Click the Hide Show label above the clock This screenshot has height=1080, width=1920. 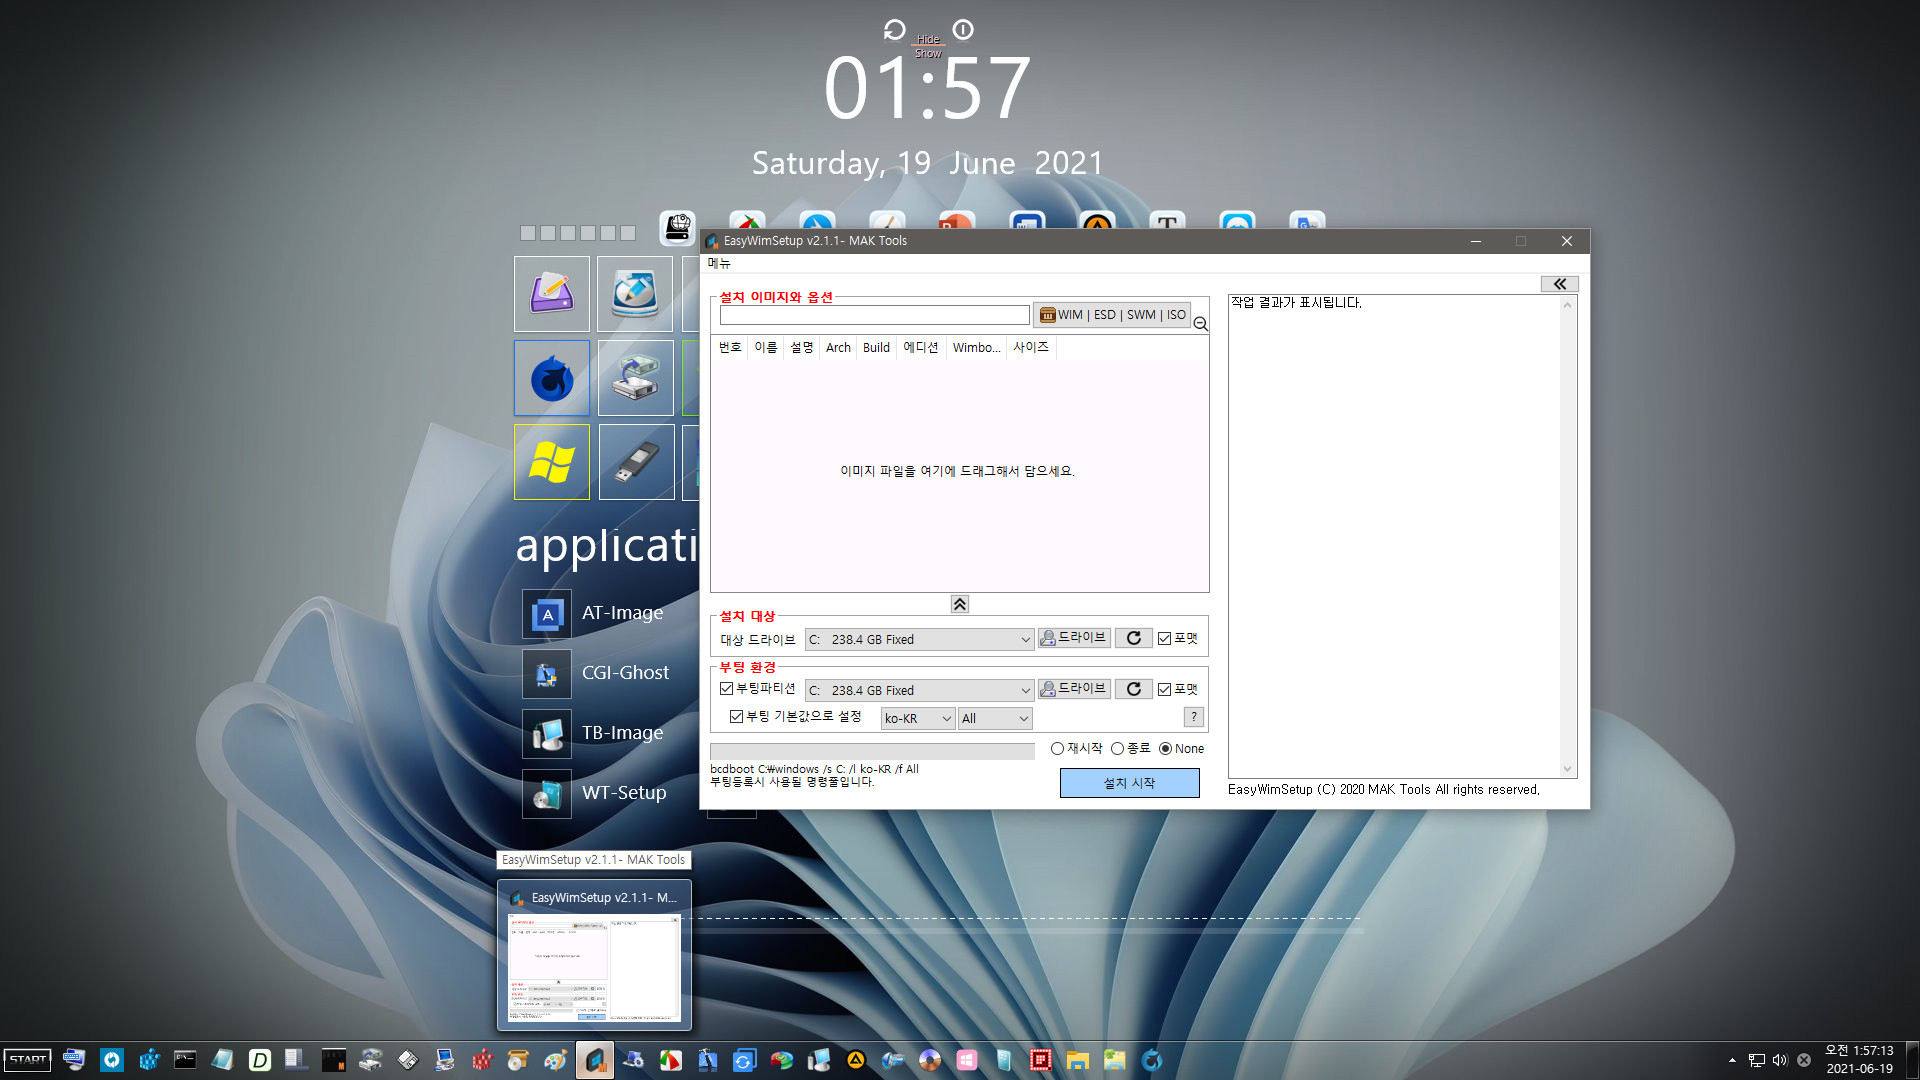coord(928,47)
